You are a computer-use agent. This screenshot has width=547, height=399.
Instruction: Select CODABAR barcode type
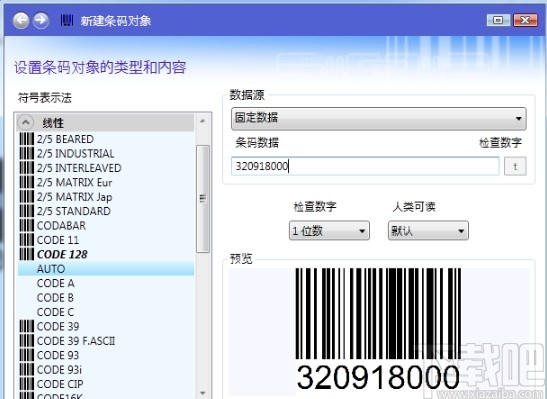(x=61, y=226)
